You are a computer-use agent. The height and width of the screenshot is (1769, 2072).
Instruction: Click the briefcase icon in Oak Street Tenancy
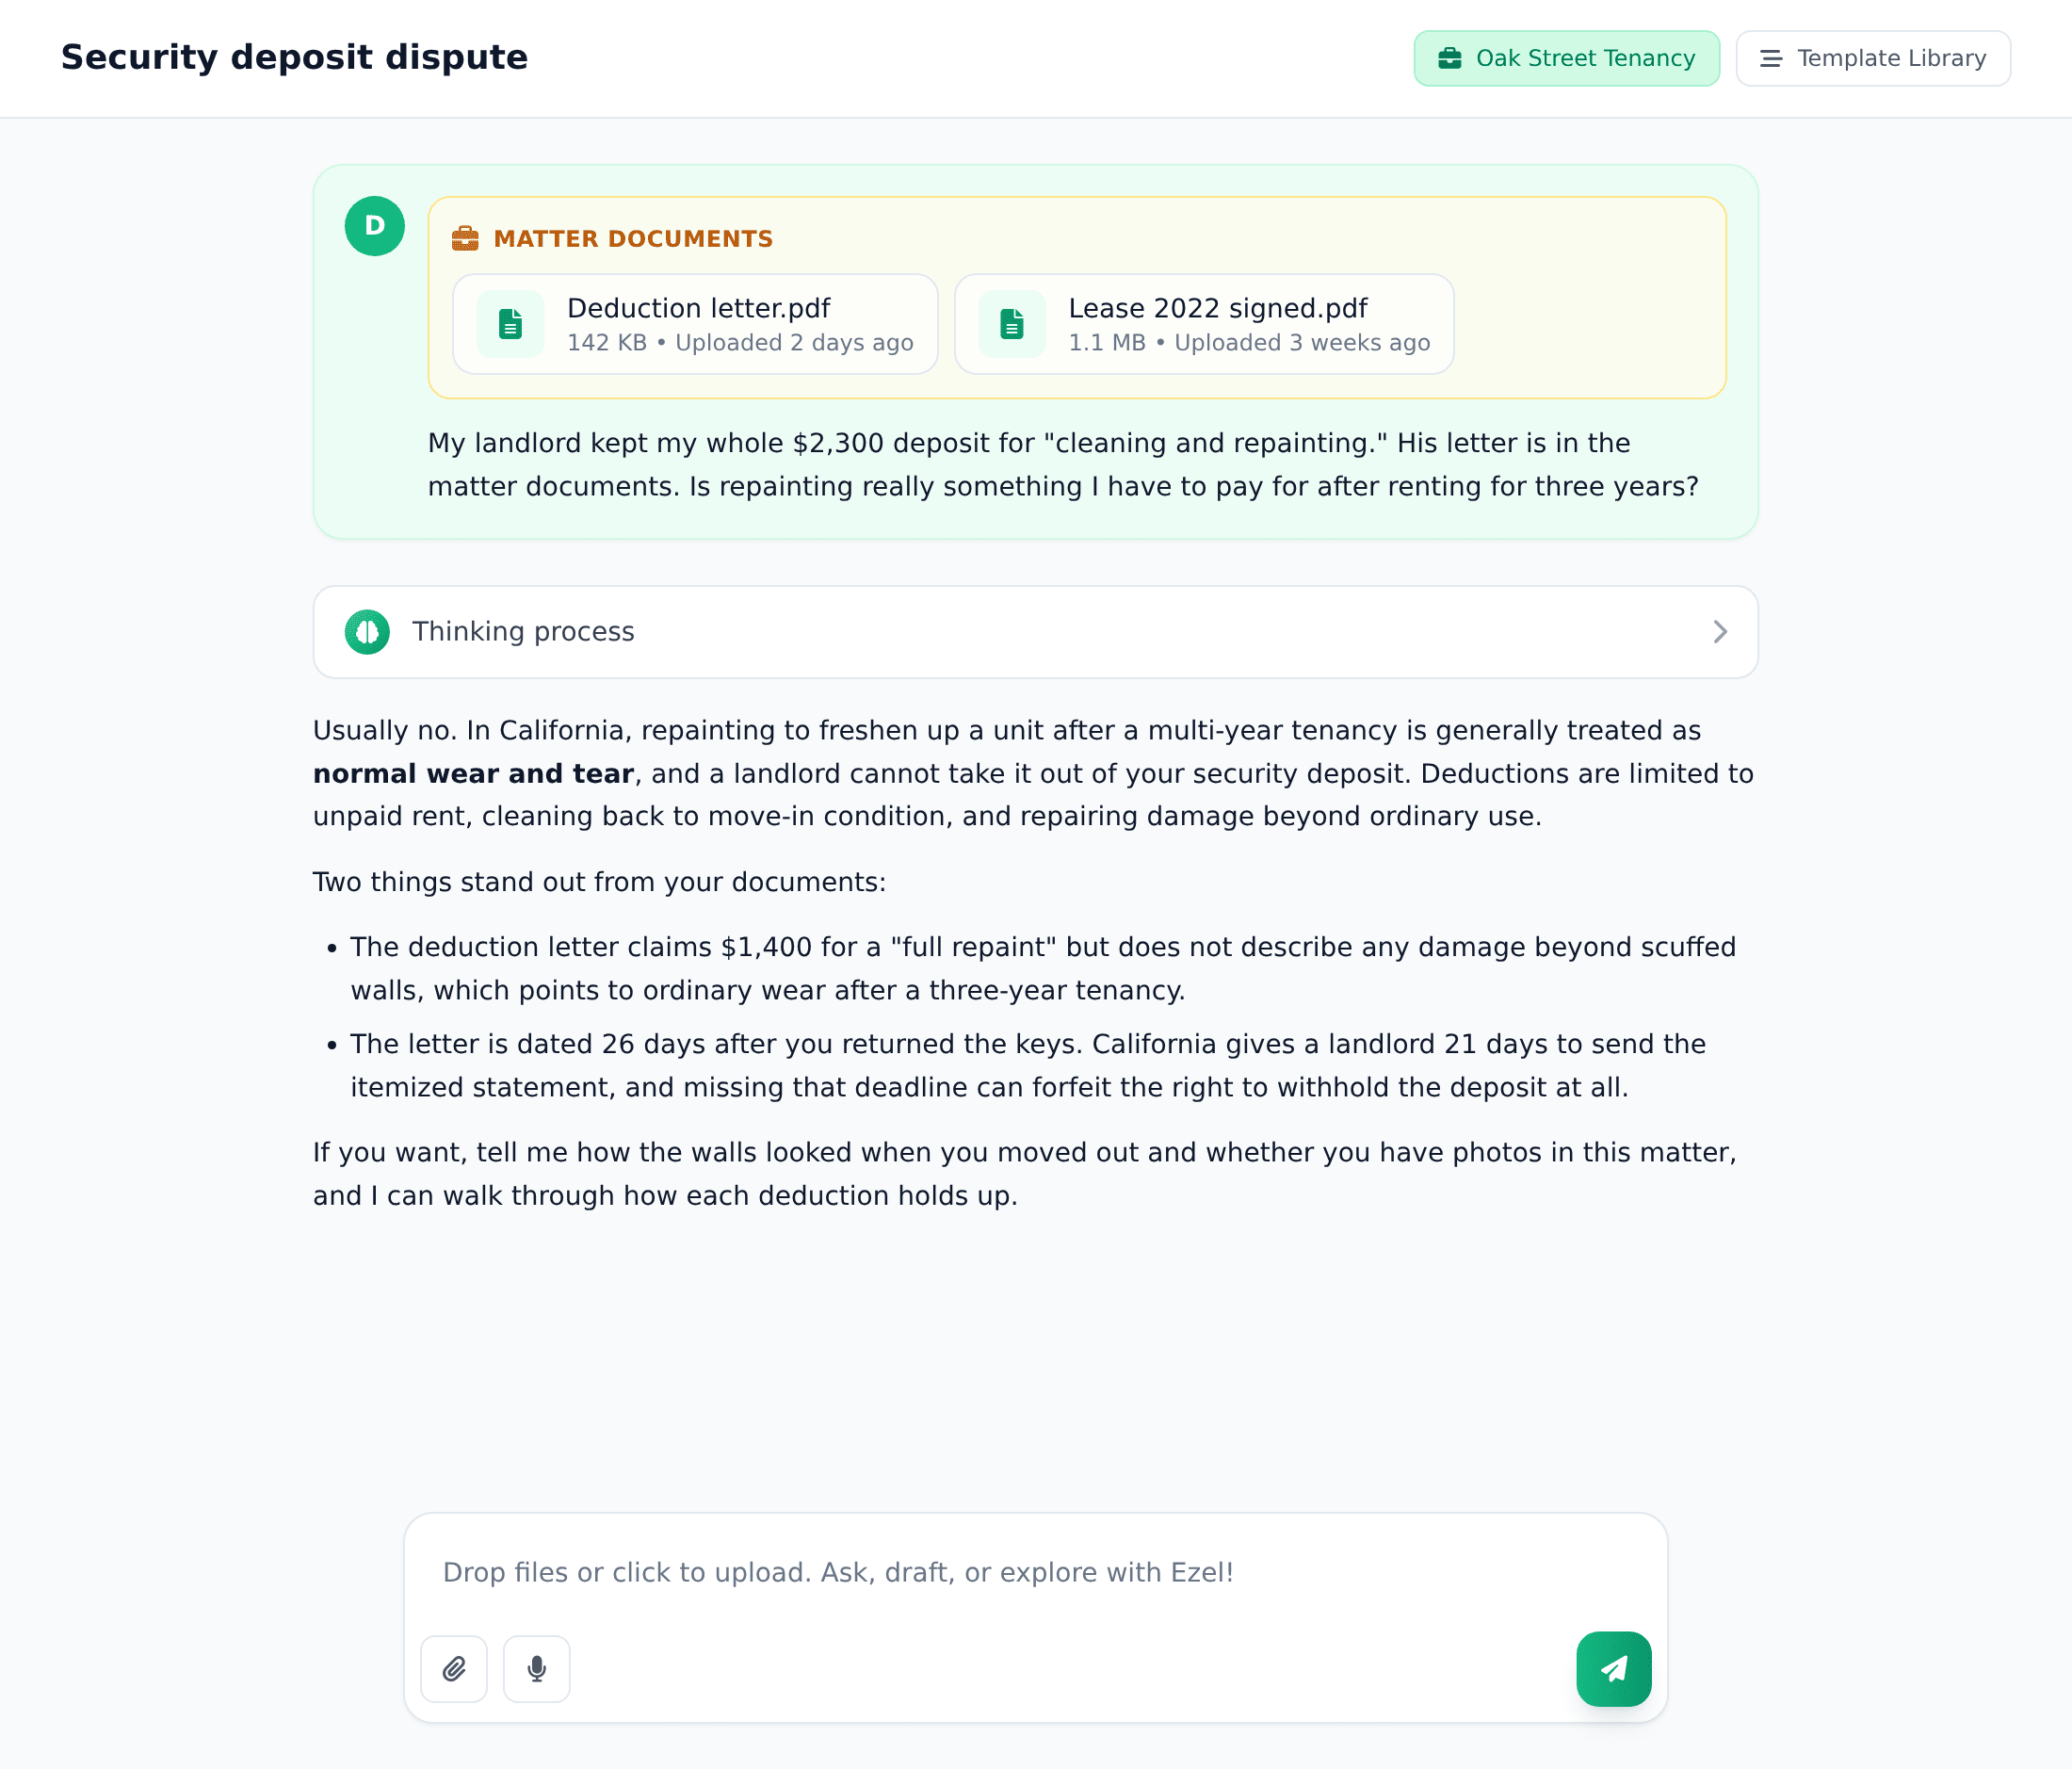pos(1450,58)
